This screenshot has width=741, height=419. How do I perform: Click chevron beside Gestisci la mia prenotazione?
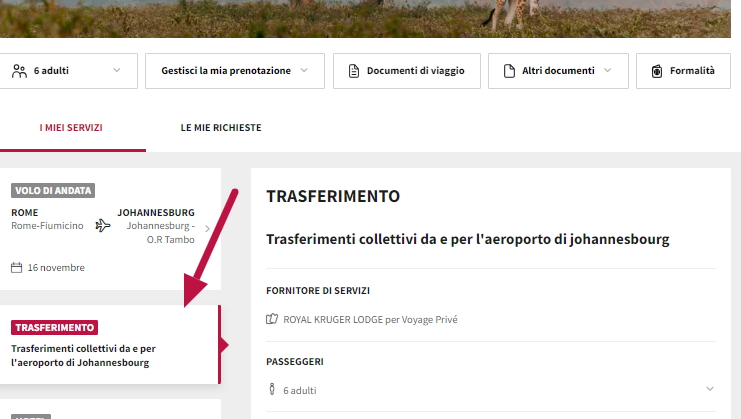[x=304, y=70]
